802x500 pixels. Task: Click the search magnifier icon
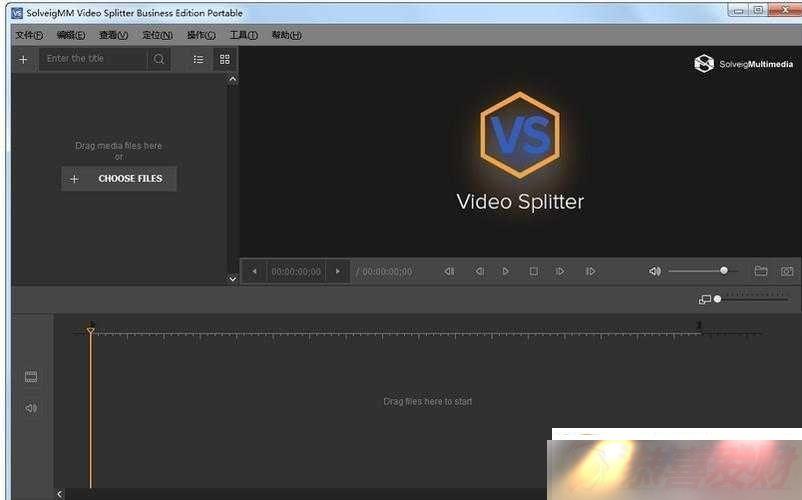pyautogui.click(x=159, y=59)
